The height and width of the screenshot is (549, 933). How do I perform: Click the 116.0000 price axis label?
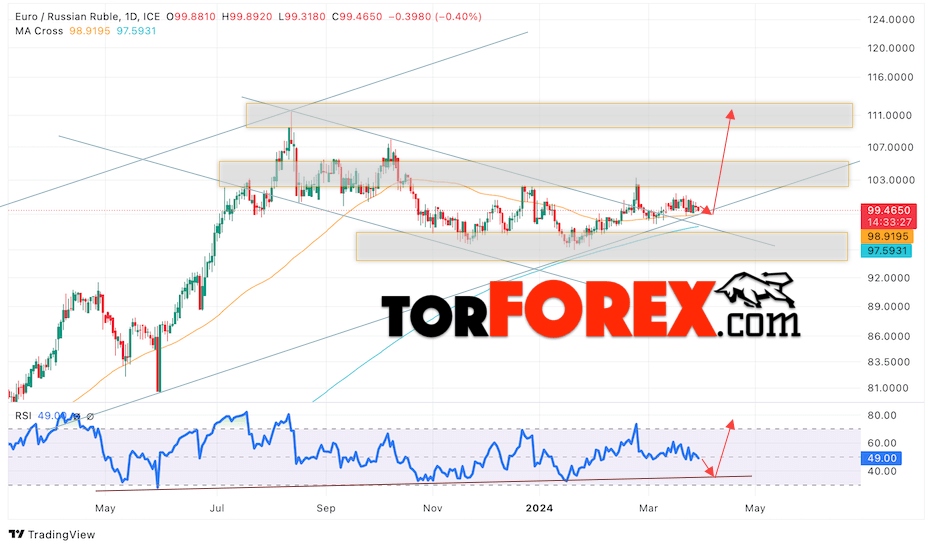891,77
